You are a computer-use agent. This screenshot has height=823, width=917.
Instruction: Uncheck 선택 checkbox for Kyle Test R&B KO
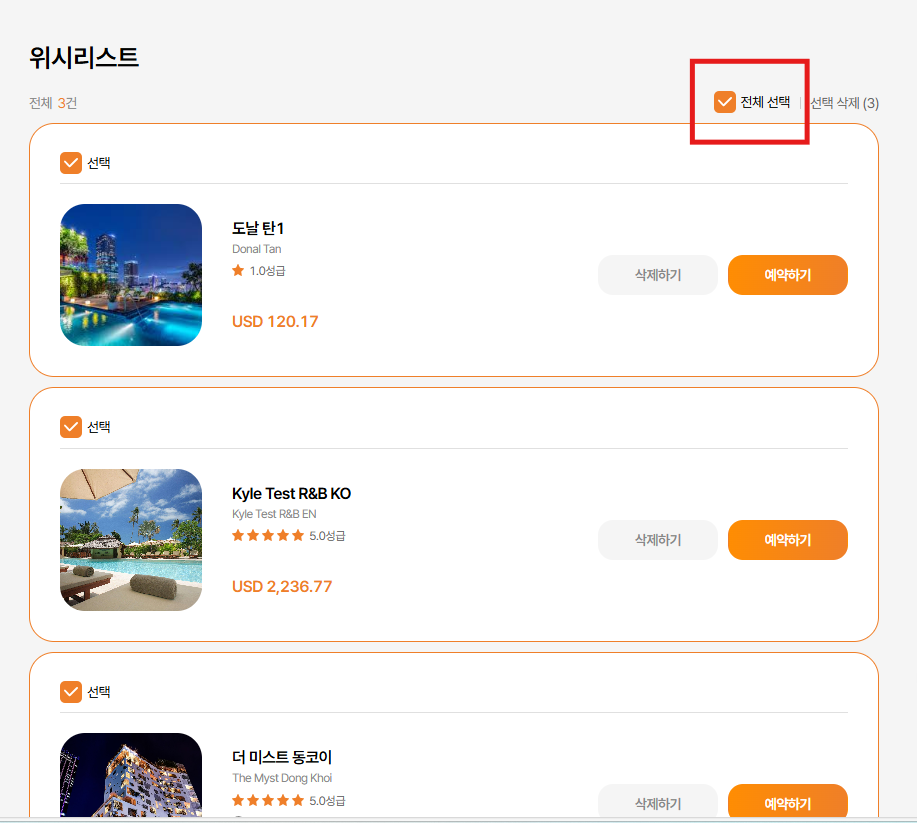tap(71, 427)
